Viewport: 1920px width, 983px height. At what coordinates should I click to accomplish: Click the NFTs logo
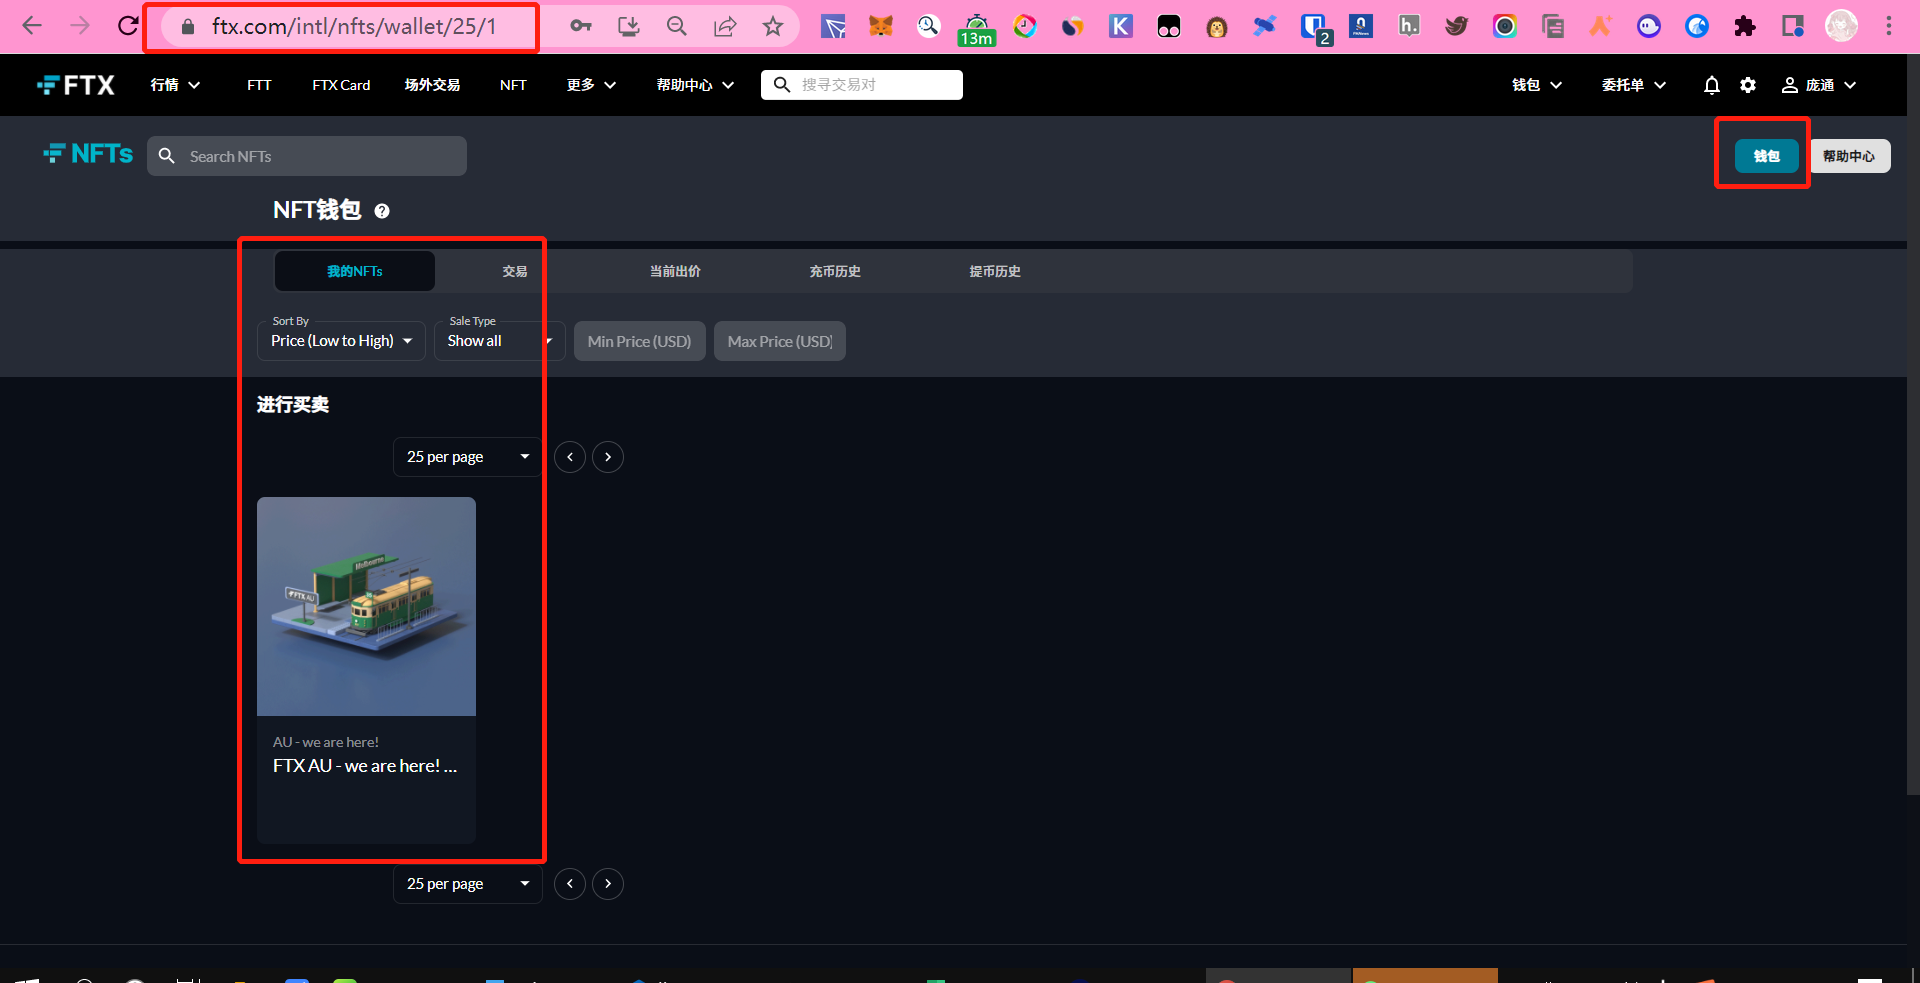click(x=88, y=154)
